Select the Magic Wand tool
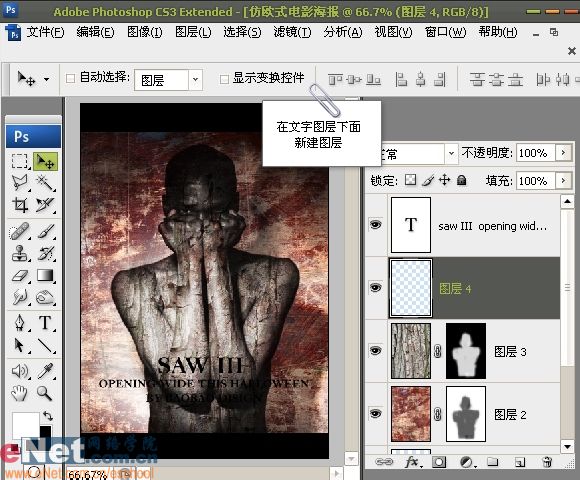The height and width of the screenshot is (480, 580). [x=45, y=182]
